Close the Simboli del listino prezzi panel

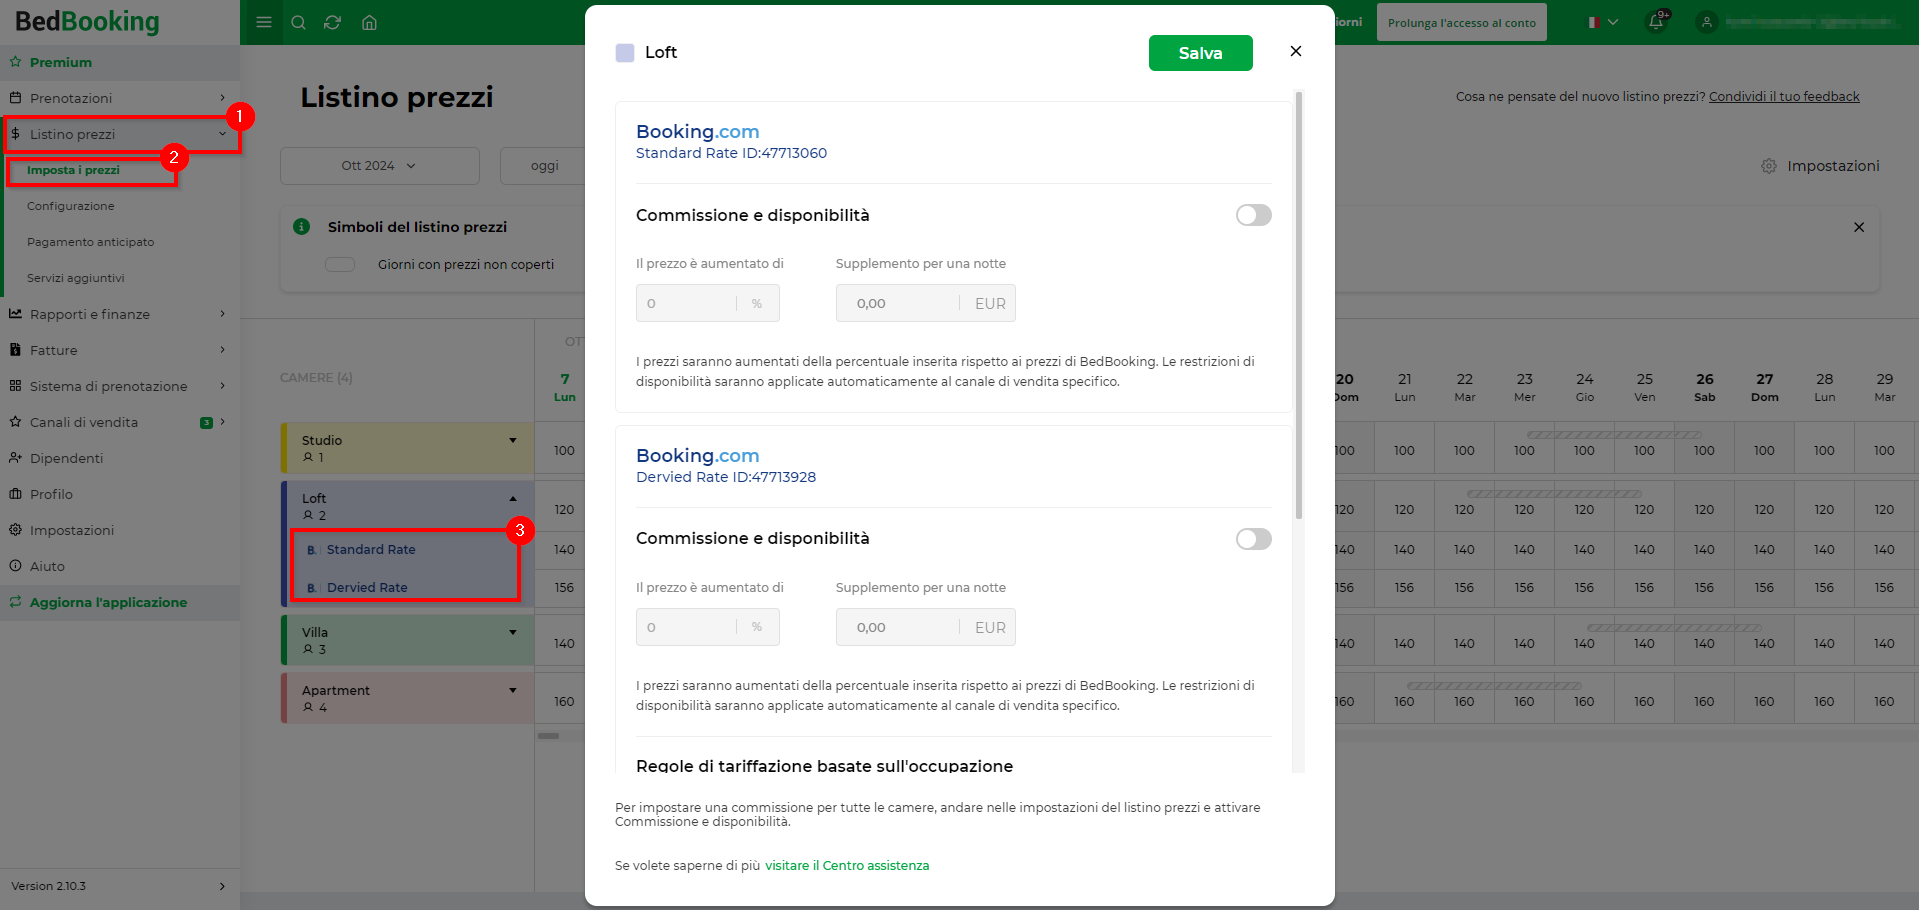point(1859,227)
